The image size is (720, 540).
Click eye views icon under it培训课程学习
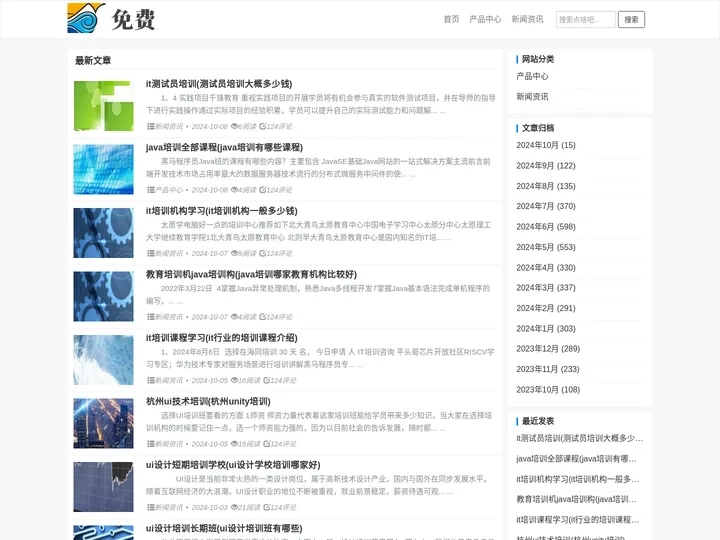(x=234, y=380)
